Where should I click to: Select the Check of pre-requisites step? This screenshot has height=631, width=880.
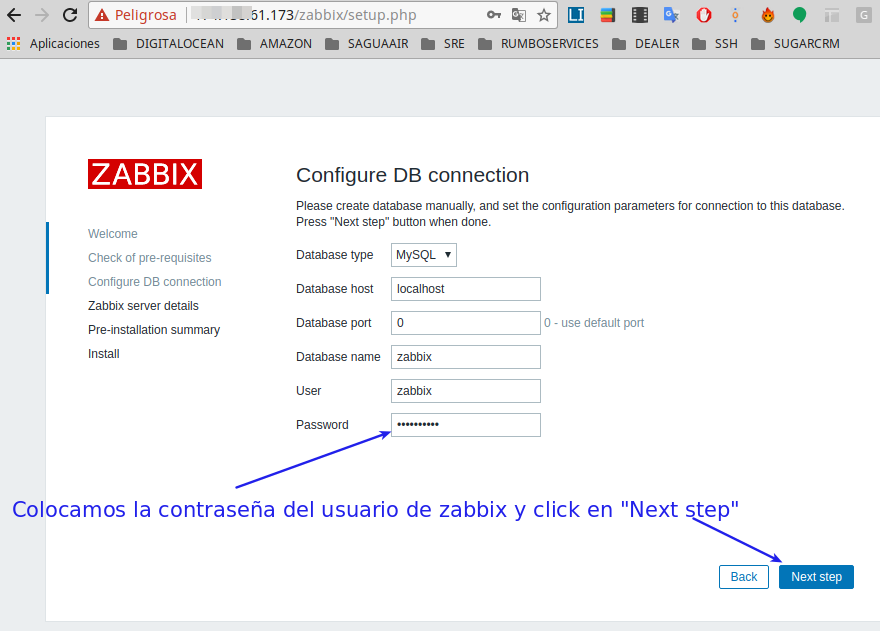pos(150,258)
